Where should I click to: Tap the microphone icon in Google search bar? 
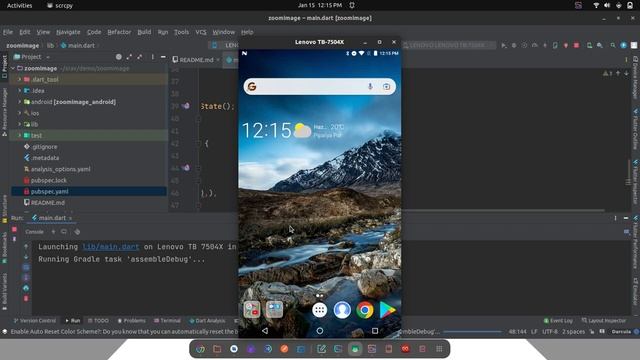[x=370, y=87]
